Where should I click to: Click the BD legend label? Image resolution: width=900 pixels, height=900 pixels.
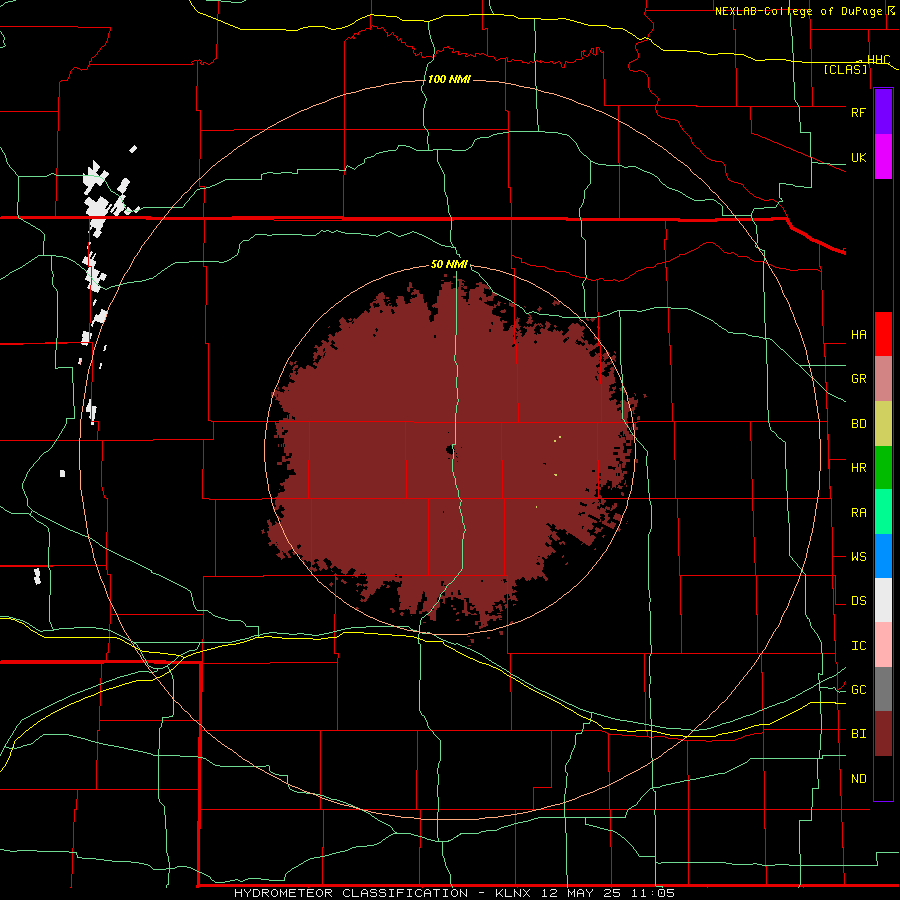click(x=858, y=424)
